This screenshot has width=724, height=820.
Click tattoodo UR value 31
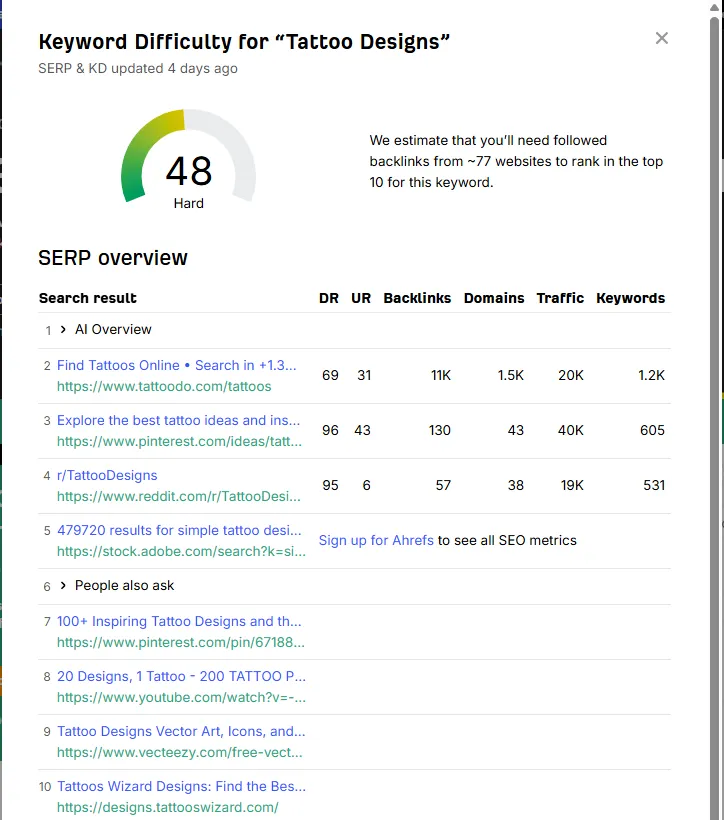[x=364, y=375]
